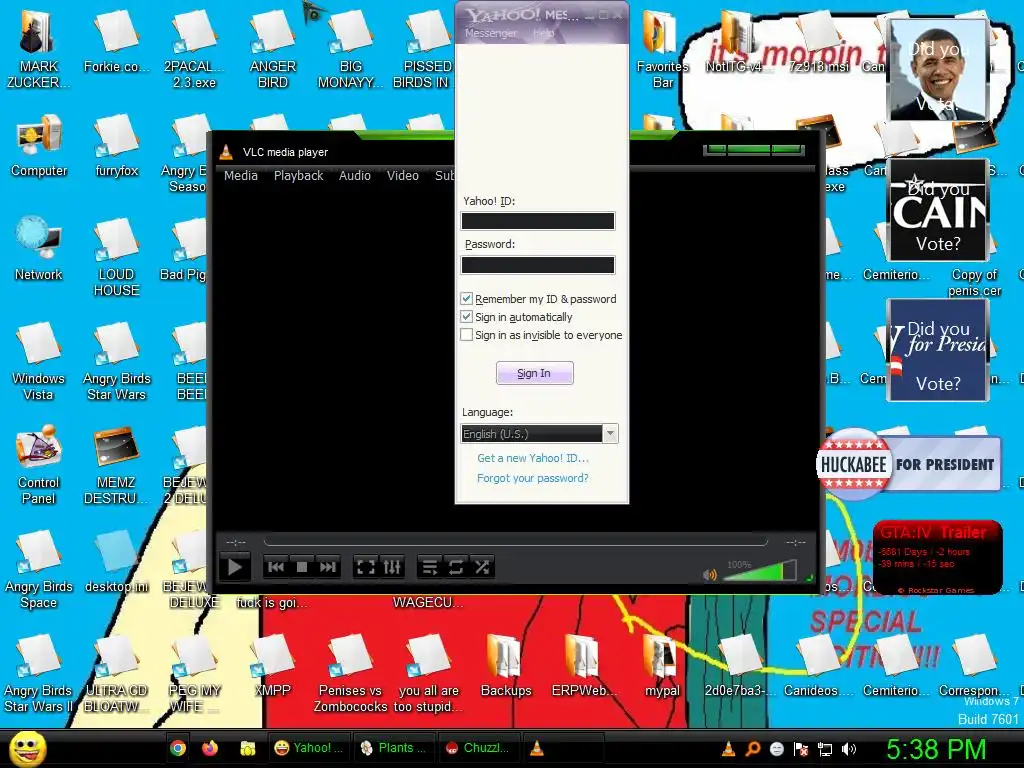The image size is (1024, 768).
Task: Select the Computer desktop icon
Action: click(39, 146)
